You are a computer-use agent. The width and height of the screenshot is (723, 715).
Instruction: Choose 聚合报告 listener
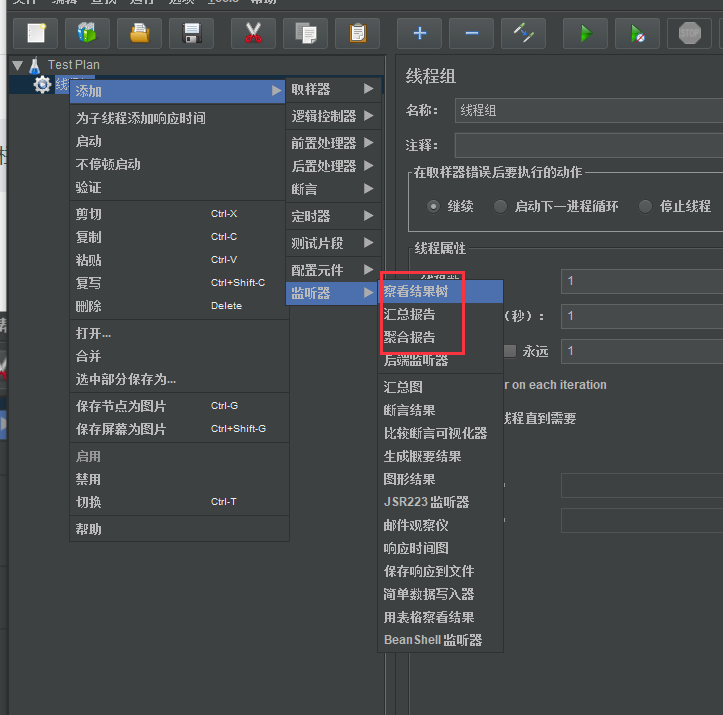click(440, 337)
